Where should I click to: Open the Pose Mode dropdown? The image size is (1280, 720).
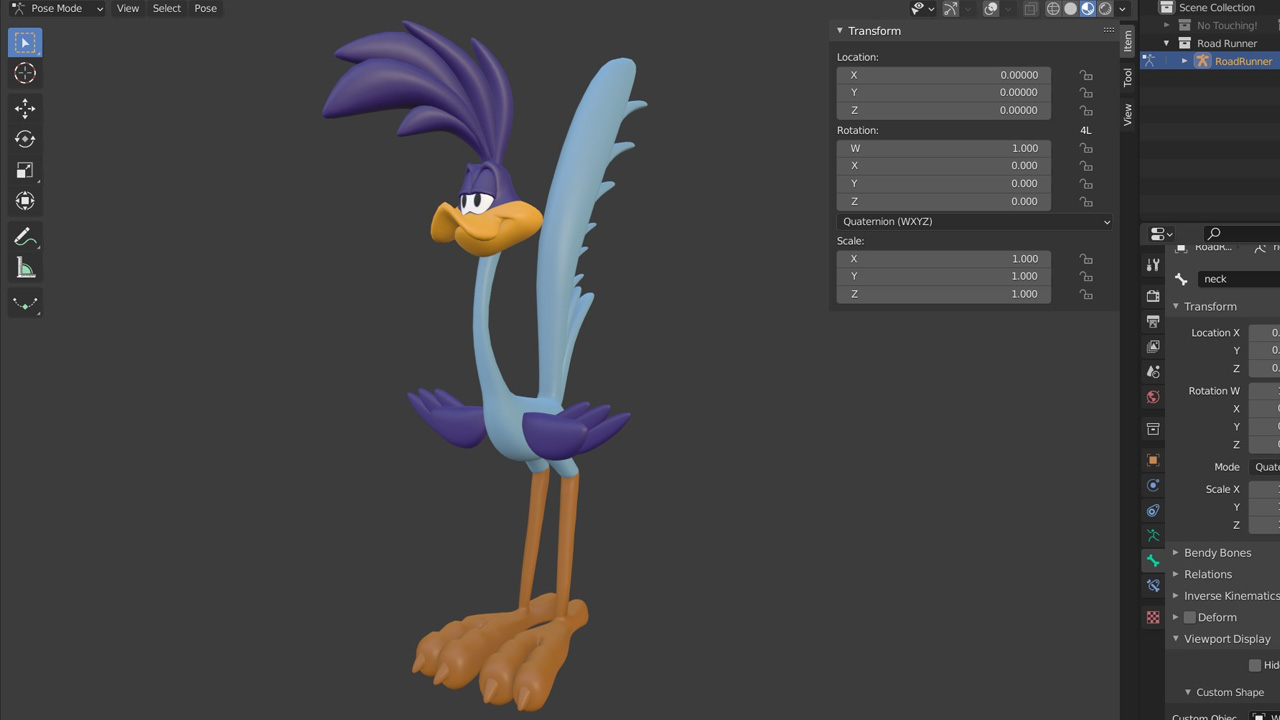[x=57, y=9]
